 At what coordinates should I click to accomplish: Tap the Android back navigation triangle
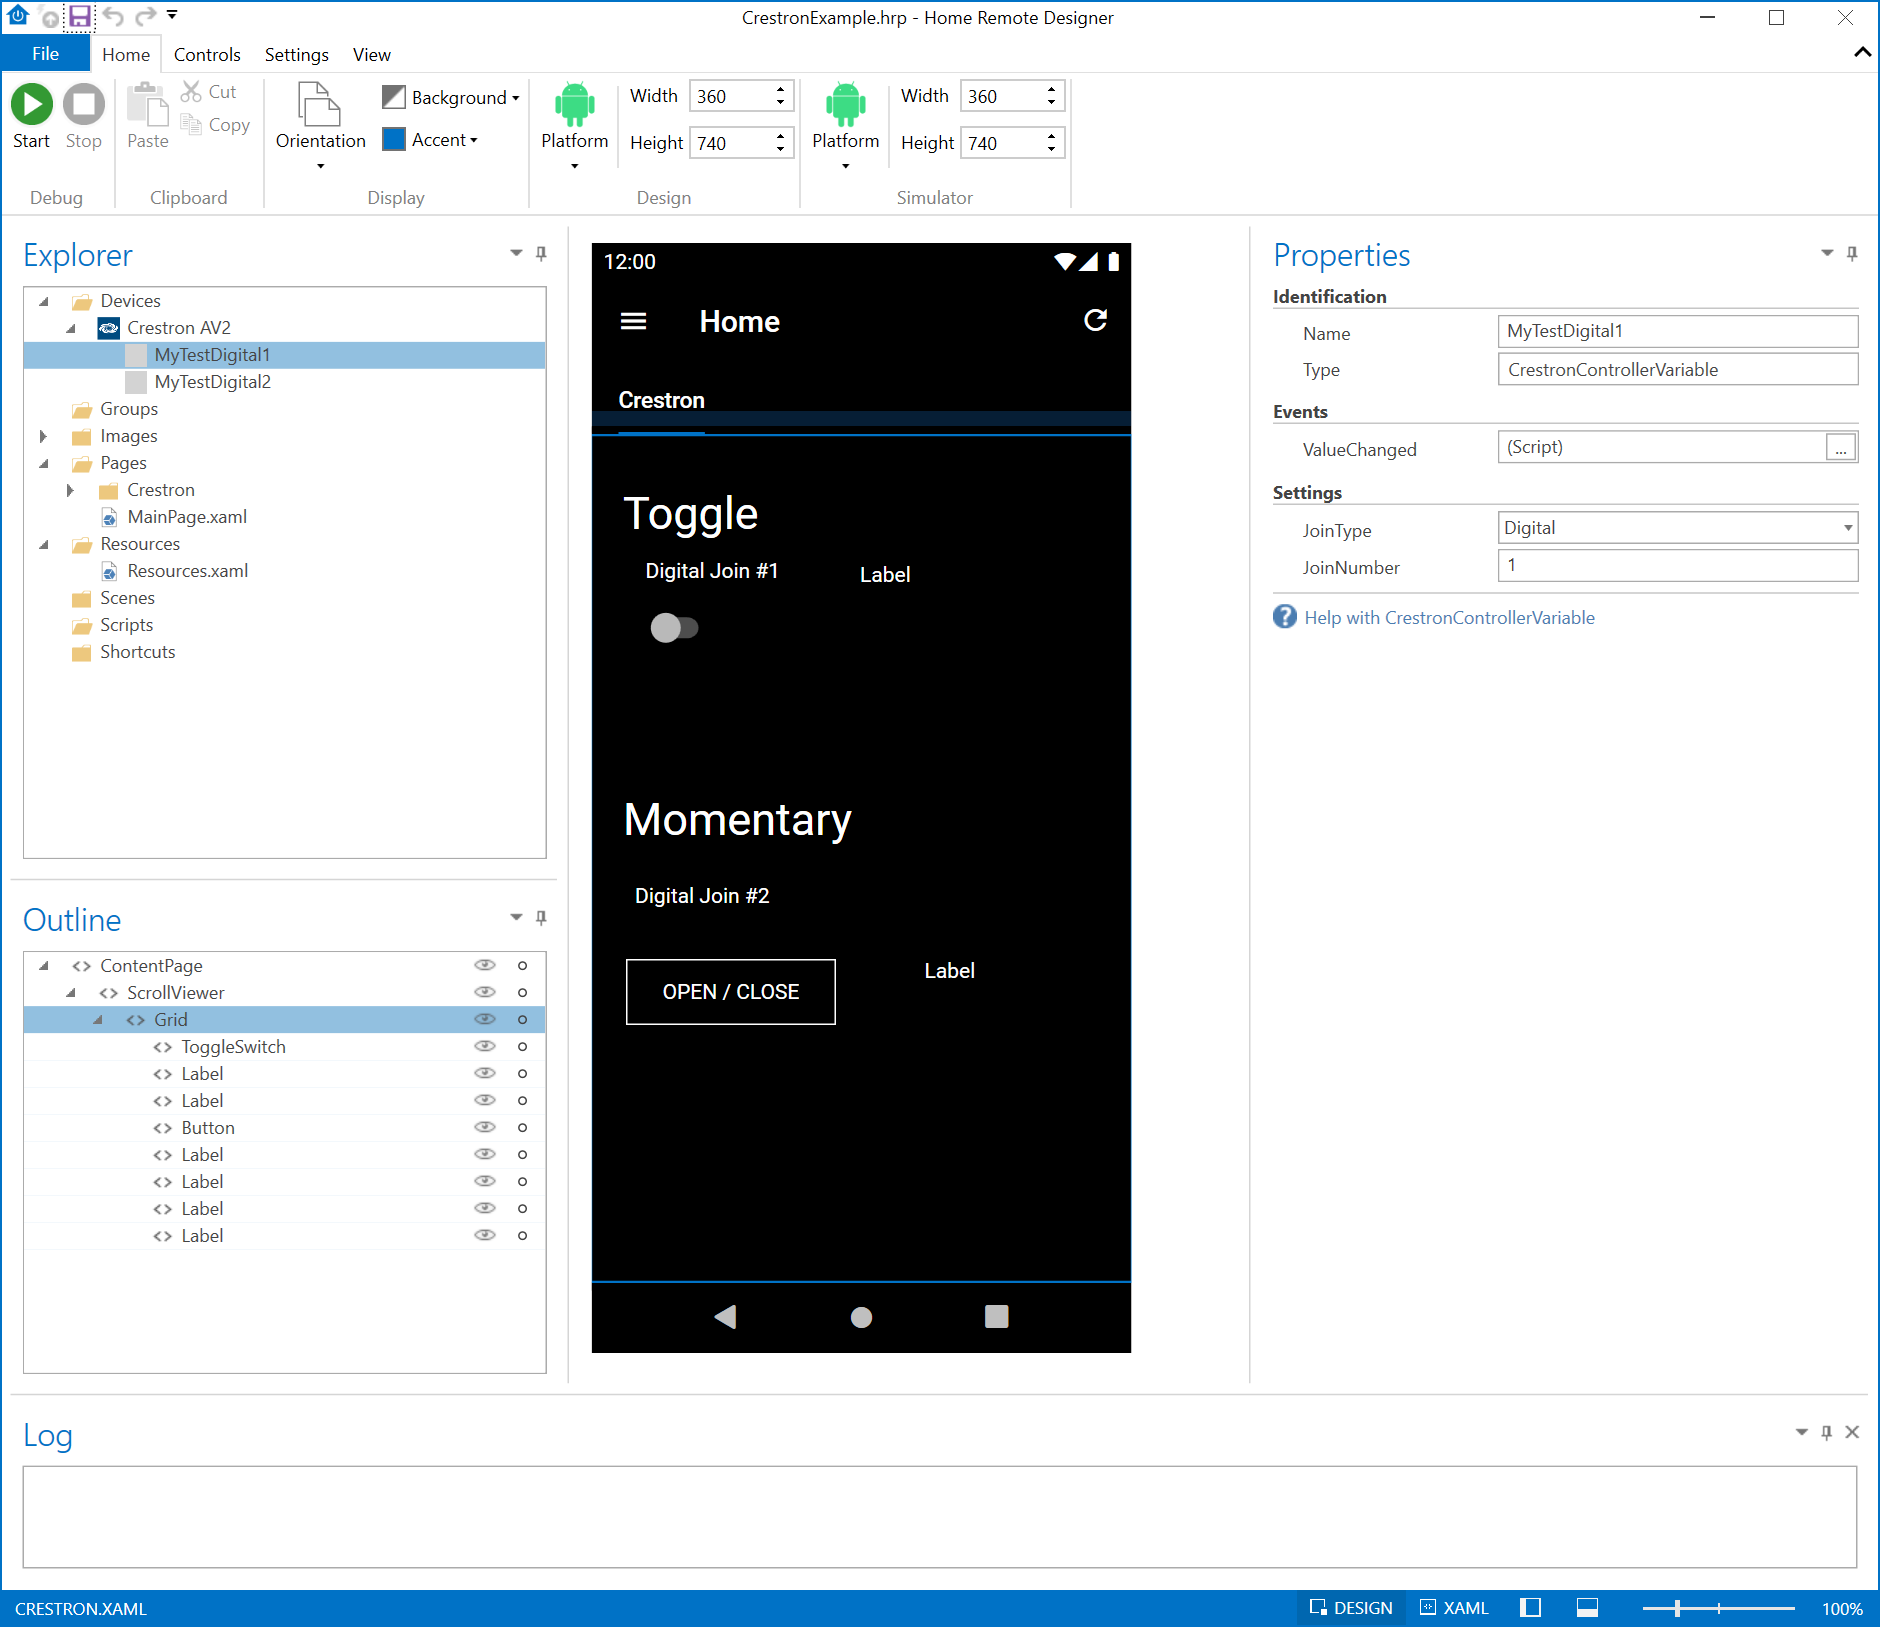(x=726, y=1317)
